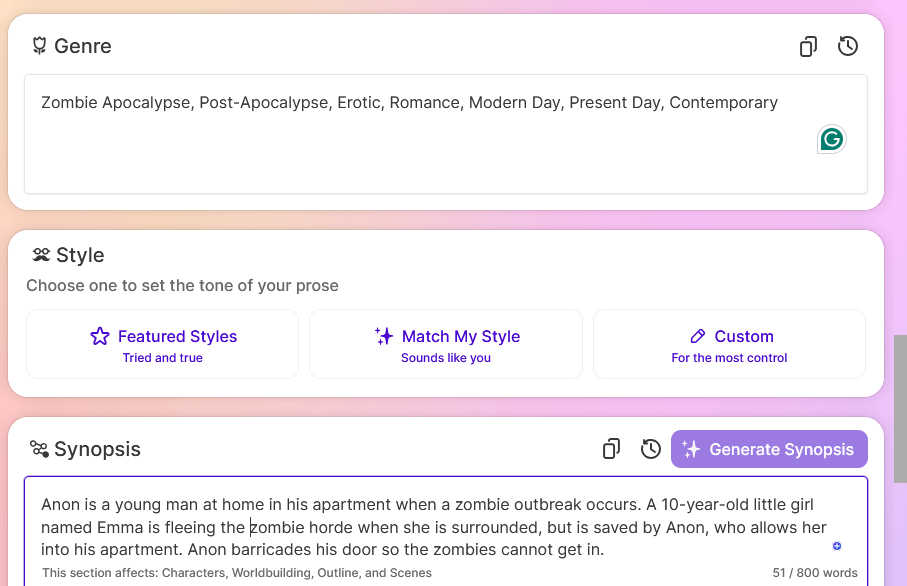Open the Synopsis section history
This screenshot has width=907, height=586.
click(x=651, y=449)
